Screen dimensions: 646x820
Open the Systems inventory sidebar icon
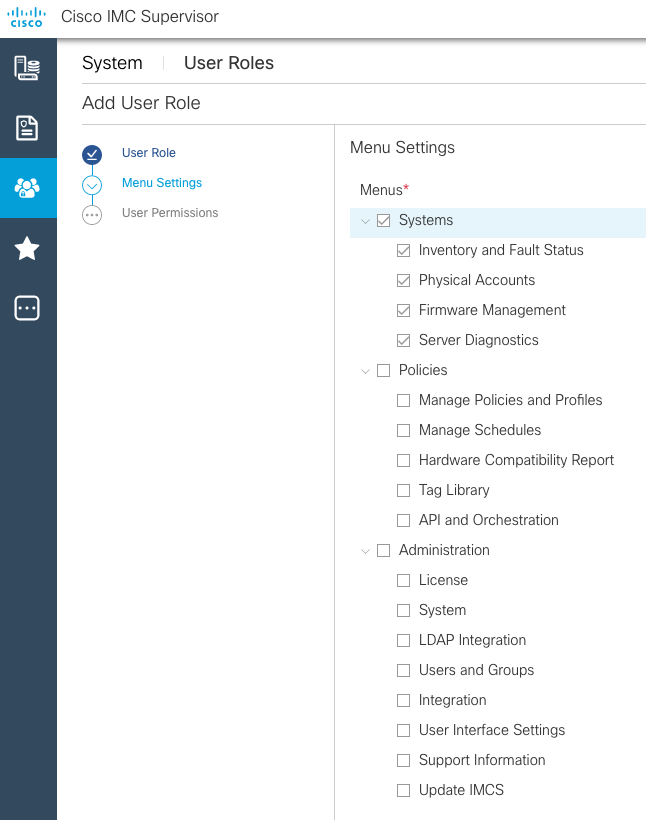27,66
